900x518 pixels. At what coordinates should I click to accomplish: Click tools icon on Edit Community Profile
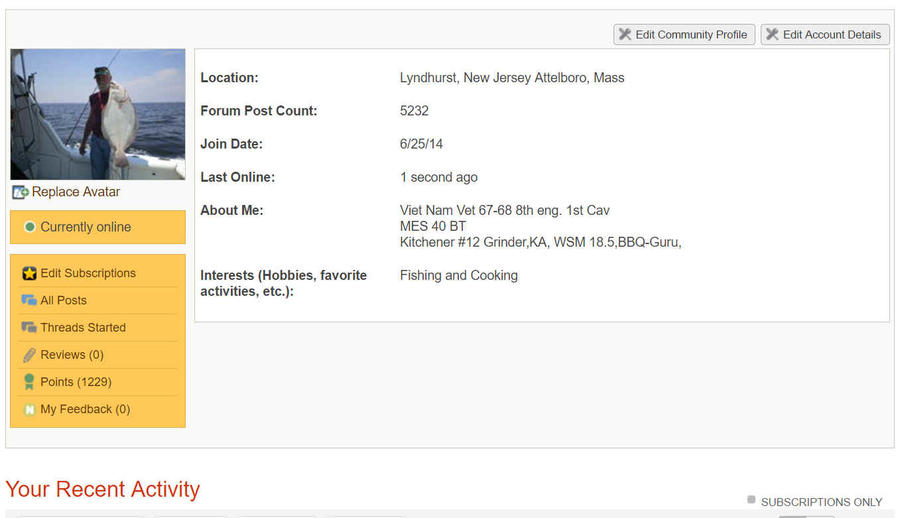[x=625, y=35]
